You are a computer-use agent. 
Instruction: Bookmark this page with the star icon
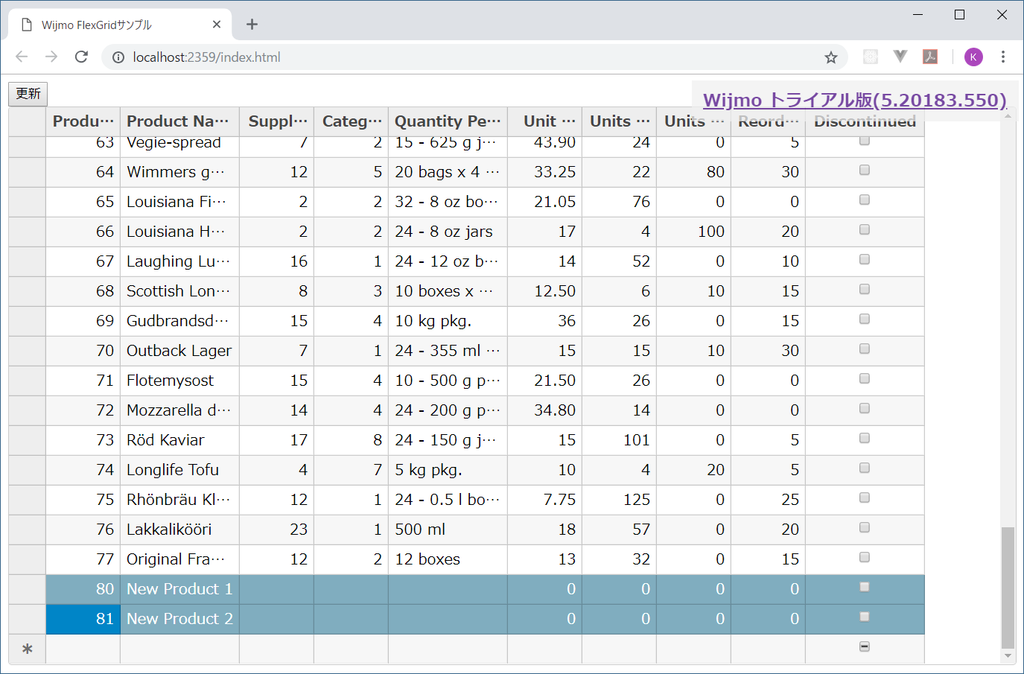(831, 57)
